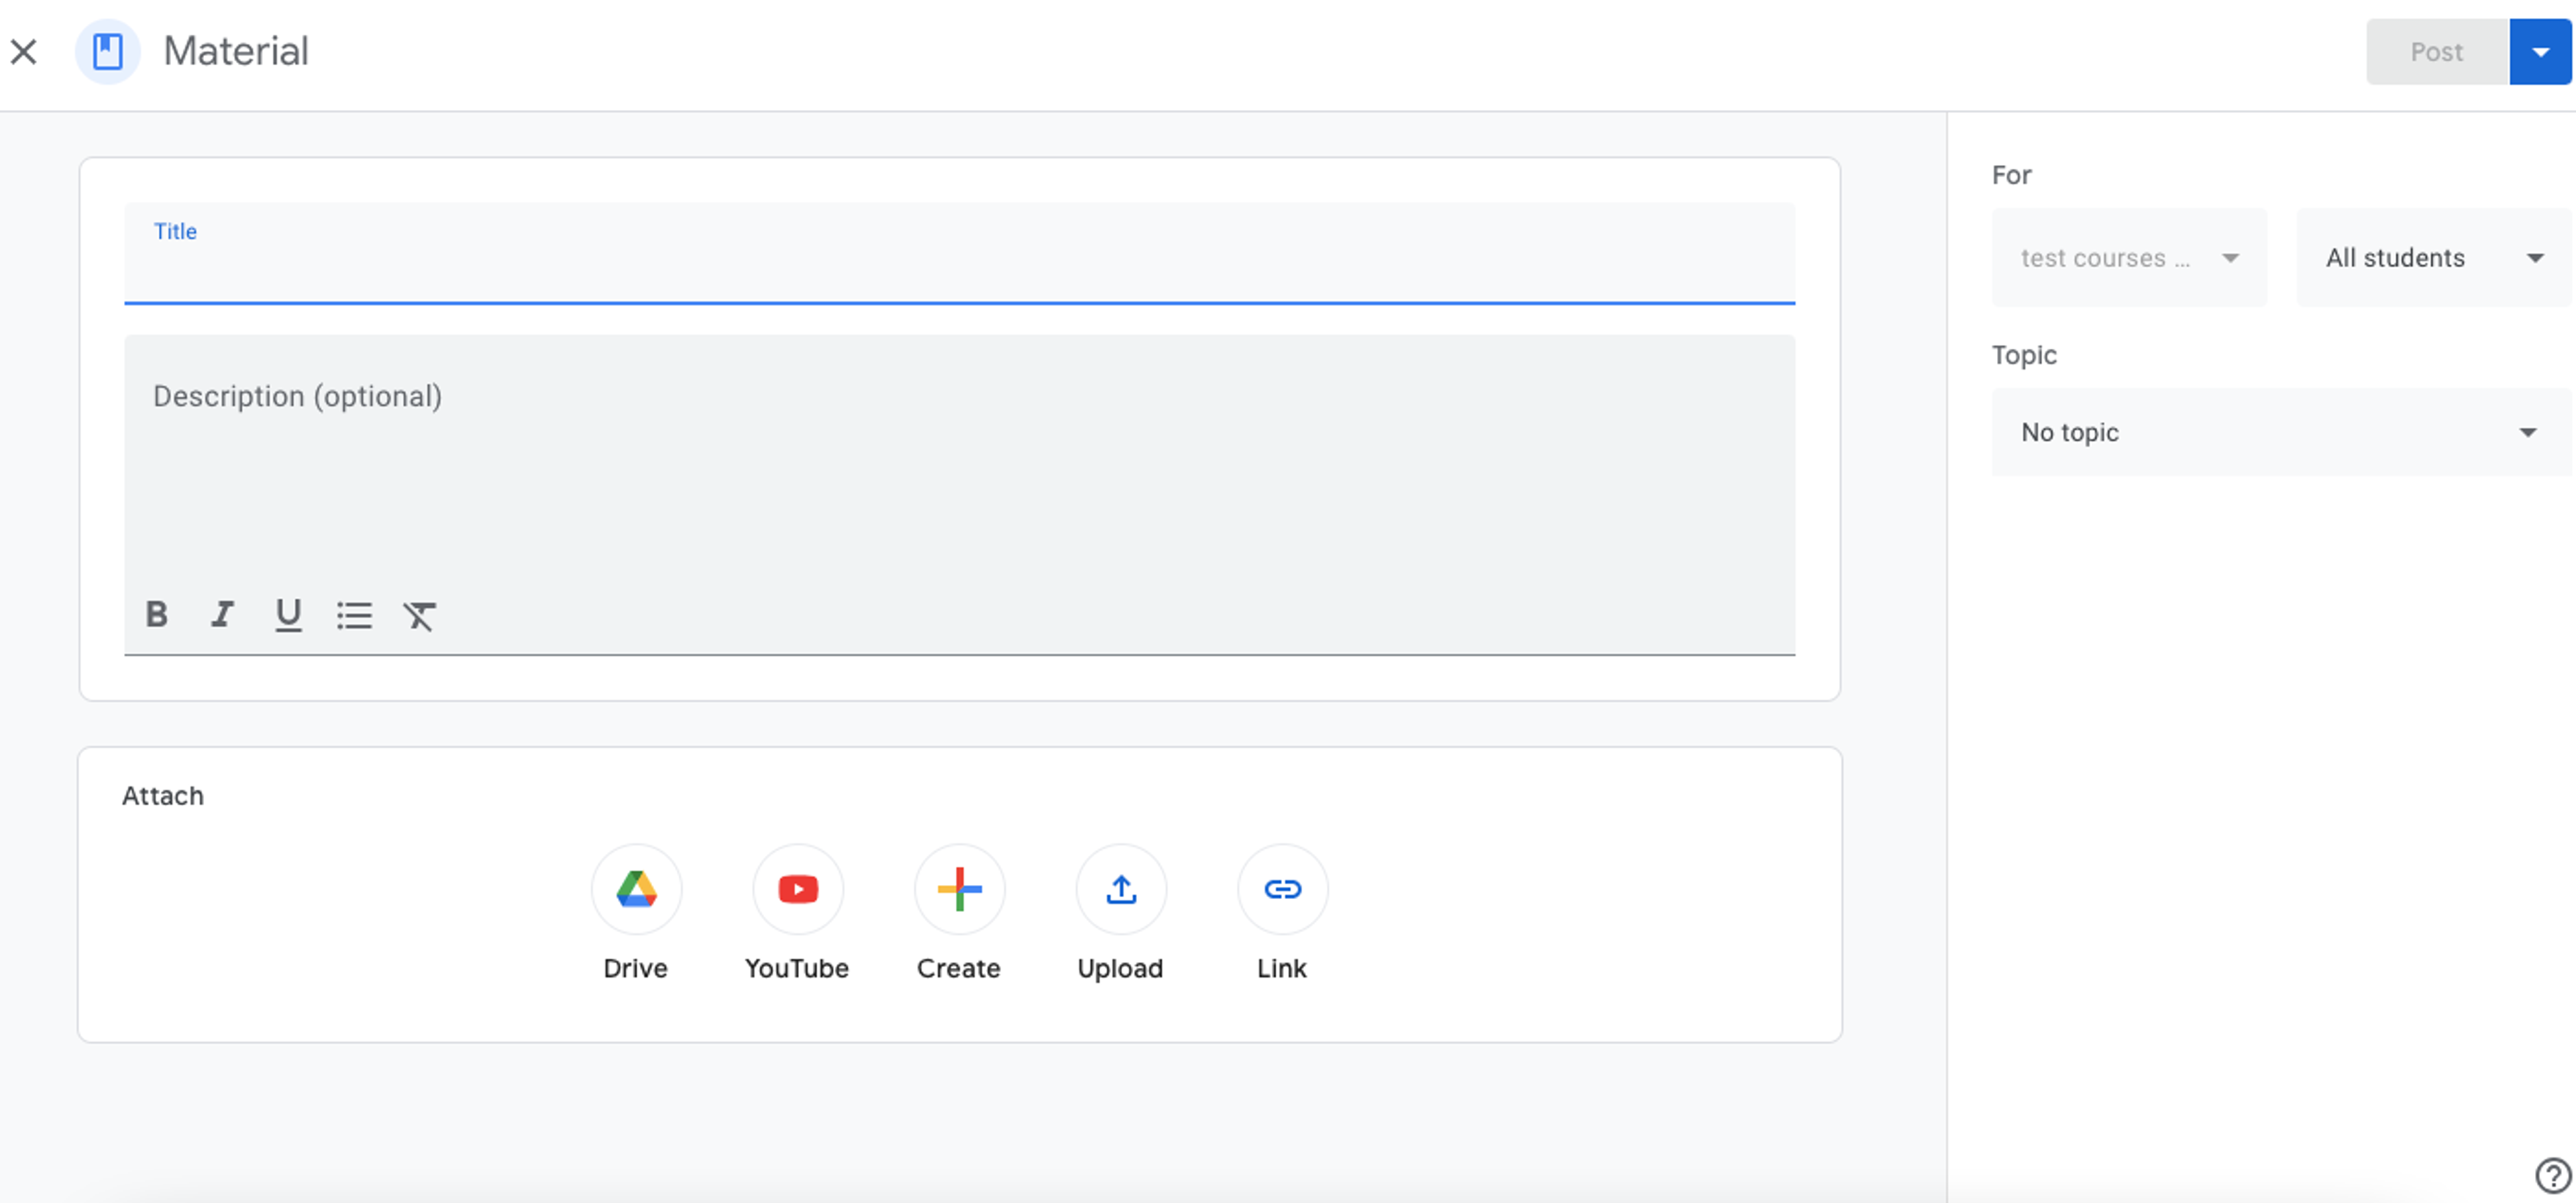This screenshot has height=1203, width=2576.
Task: Expand the No topic dropdown
Action: pyautogui.click(x=2281, y=432)
